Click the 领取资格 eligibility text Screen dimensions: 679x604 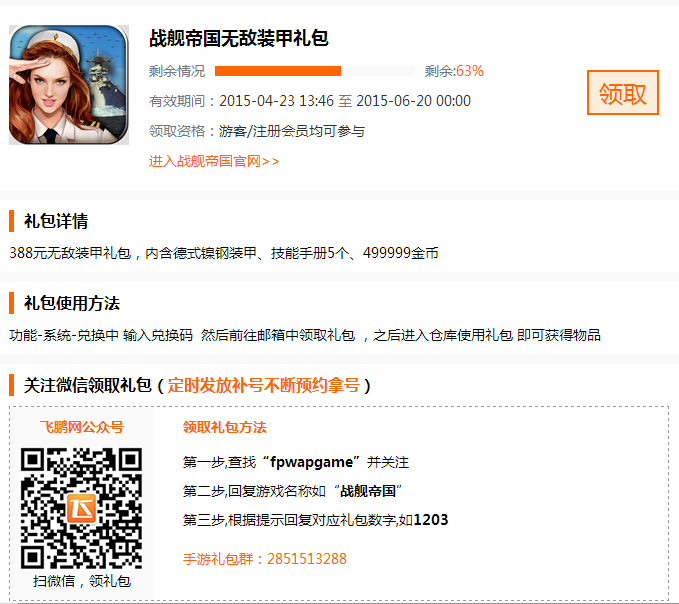pos(257,131)
